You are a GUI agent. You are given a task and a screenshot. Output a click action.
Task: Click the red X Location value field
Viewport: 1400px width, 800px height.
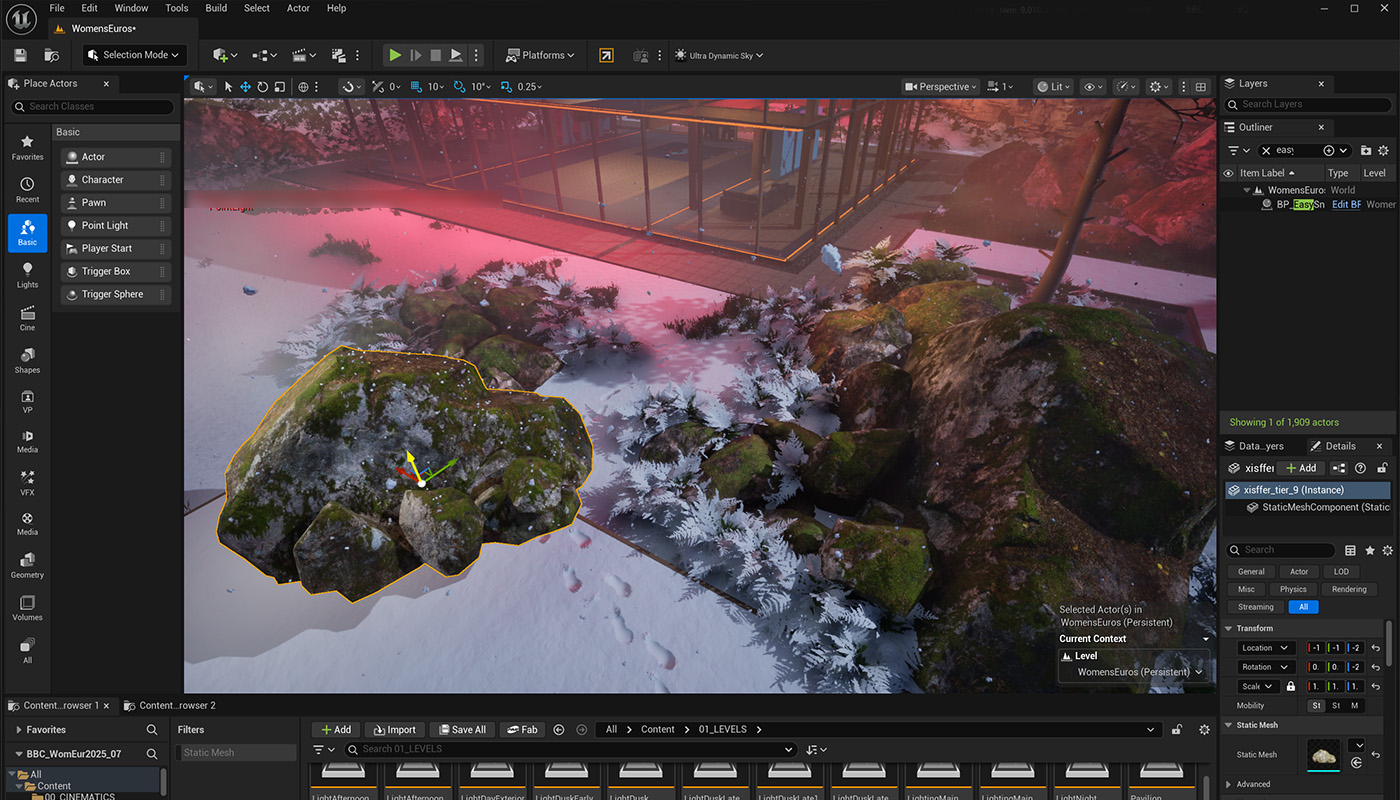tap(1315, 648)
